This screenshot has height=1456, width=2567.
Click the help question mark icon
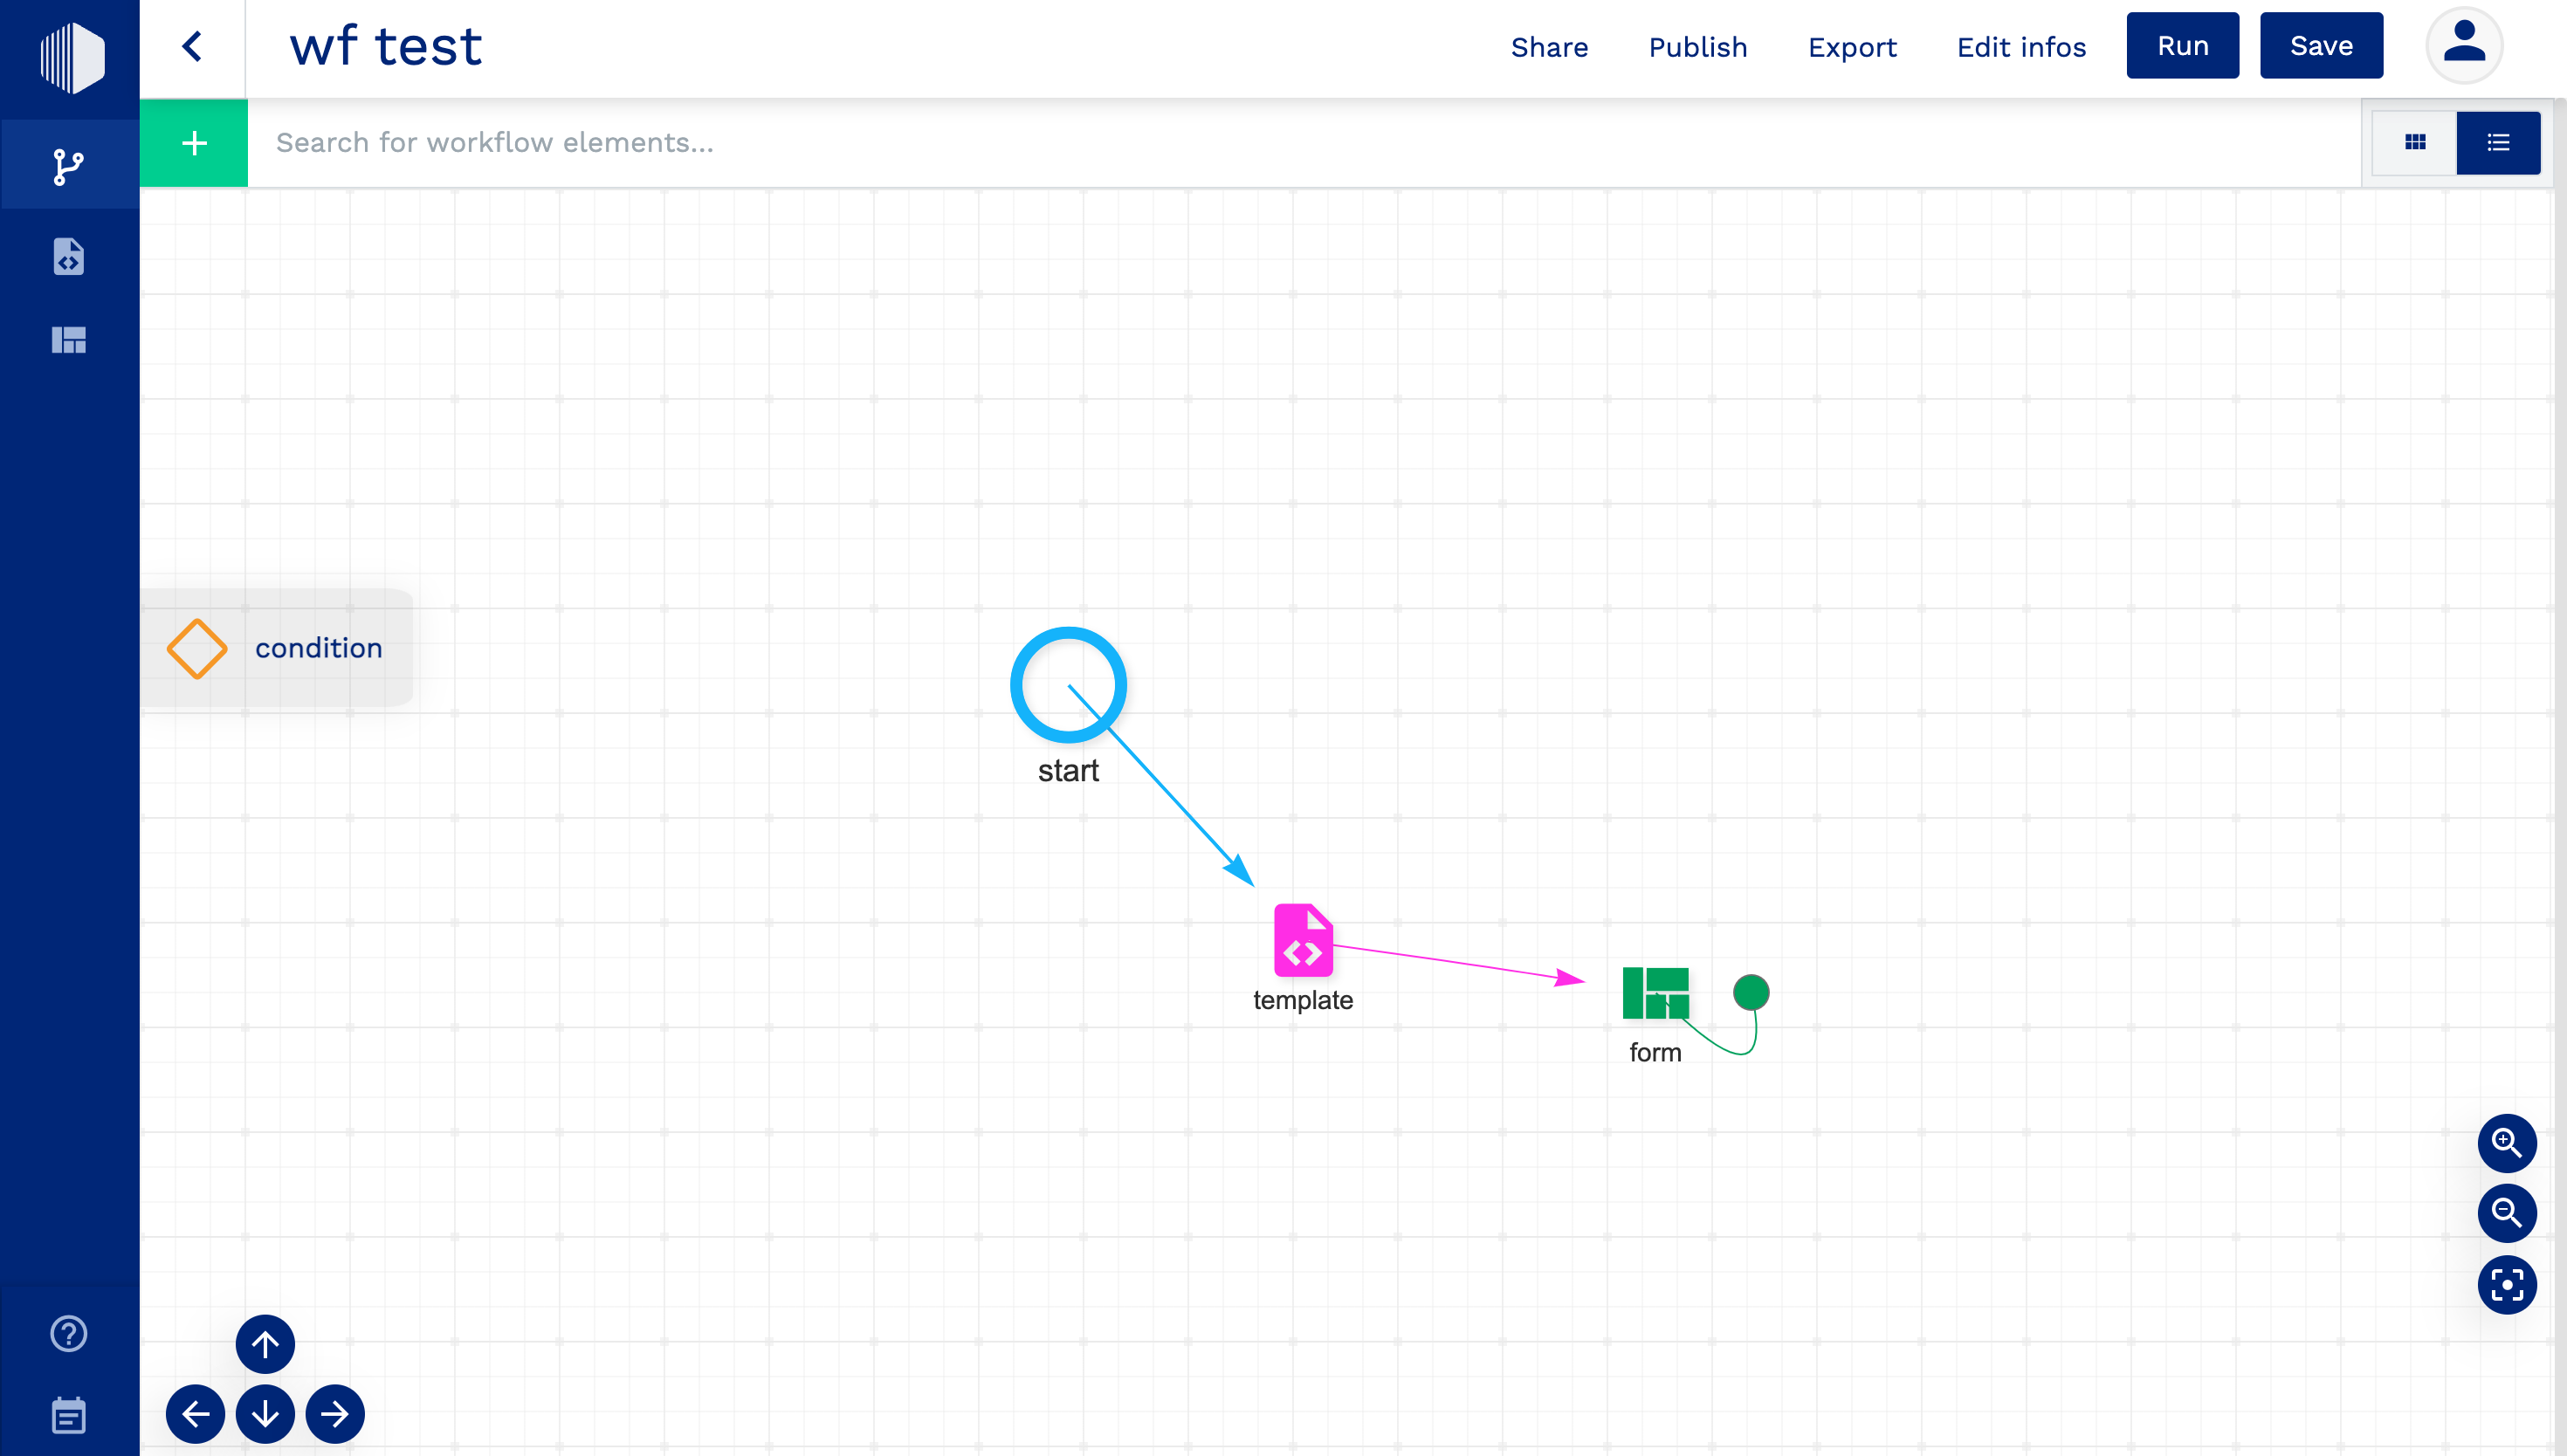[68, 1333]
